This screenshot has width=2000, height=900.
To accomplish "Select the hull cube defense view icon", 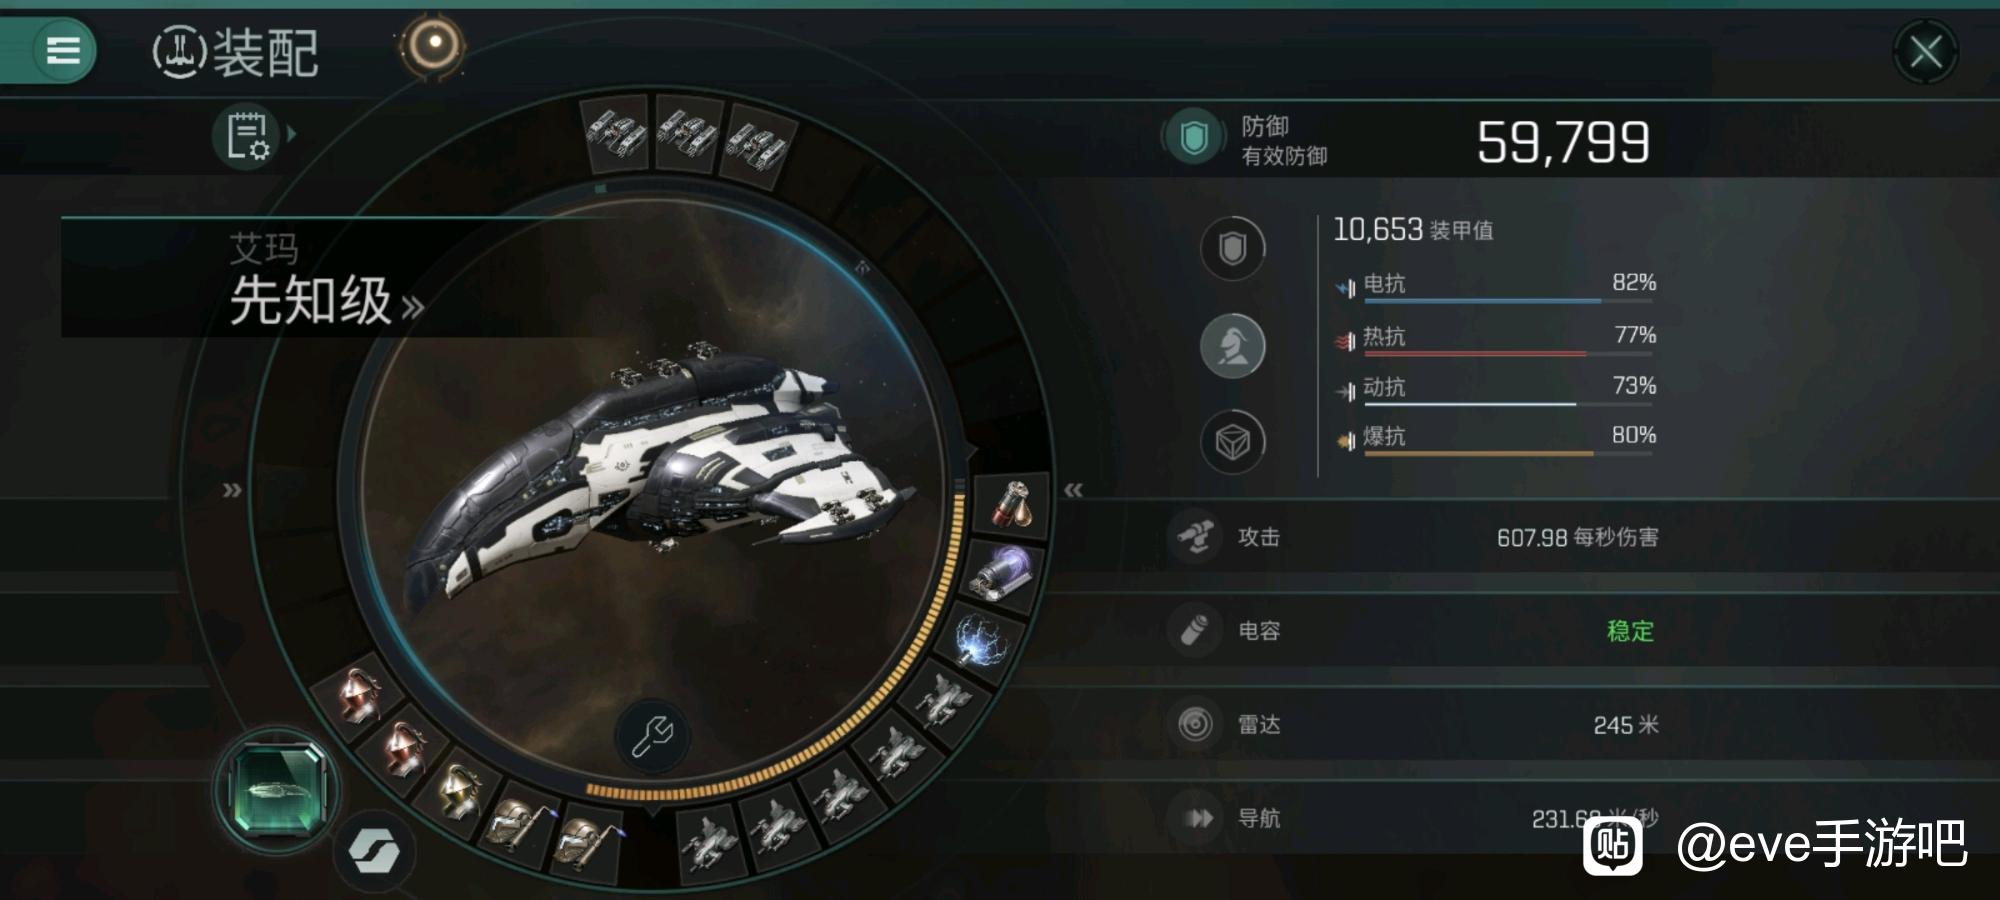I will tap(1232, 441).
